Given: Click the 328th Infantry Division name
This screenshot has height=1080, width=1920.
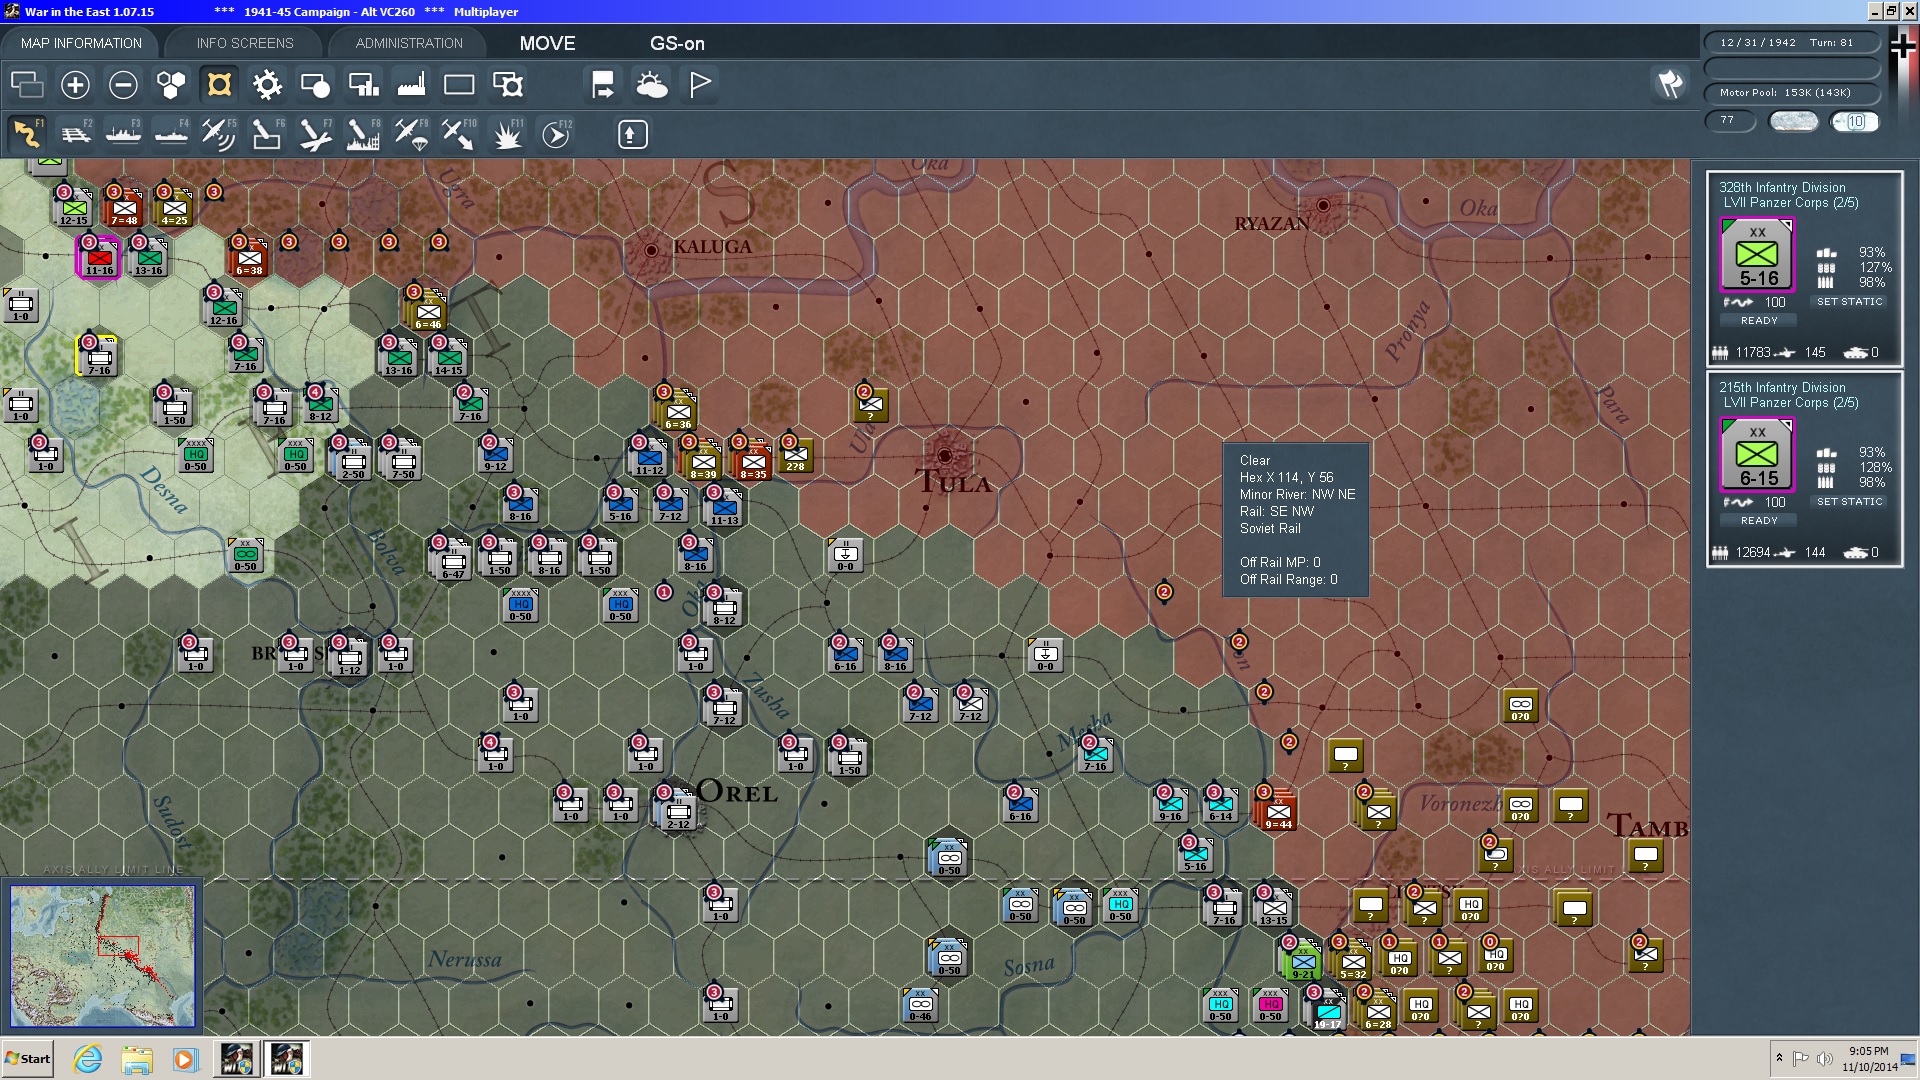Looking at the screenshot, I should pos(1782,187).
